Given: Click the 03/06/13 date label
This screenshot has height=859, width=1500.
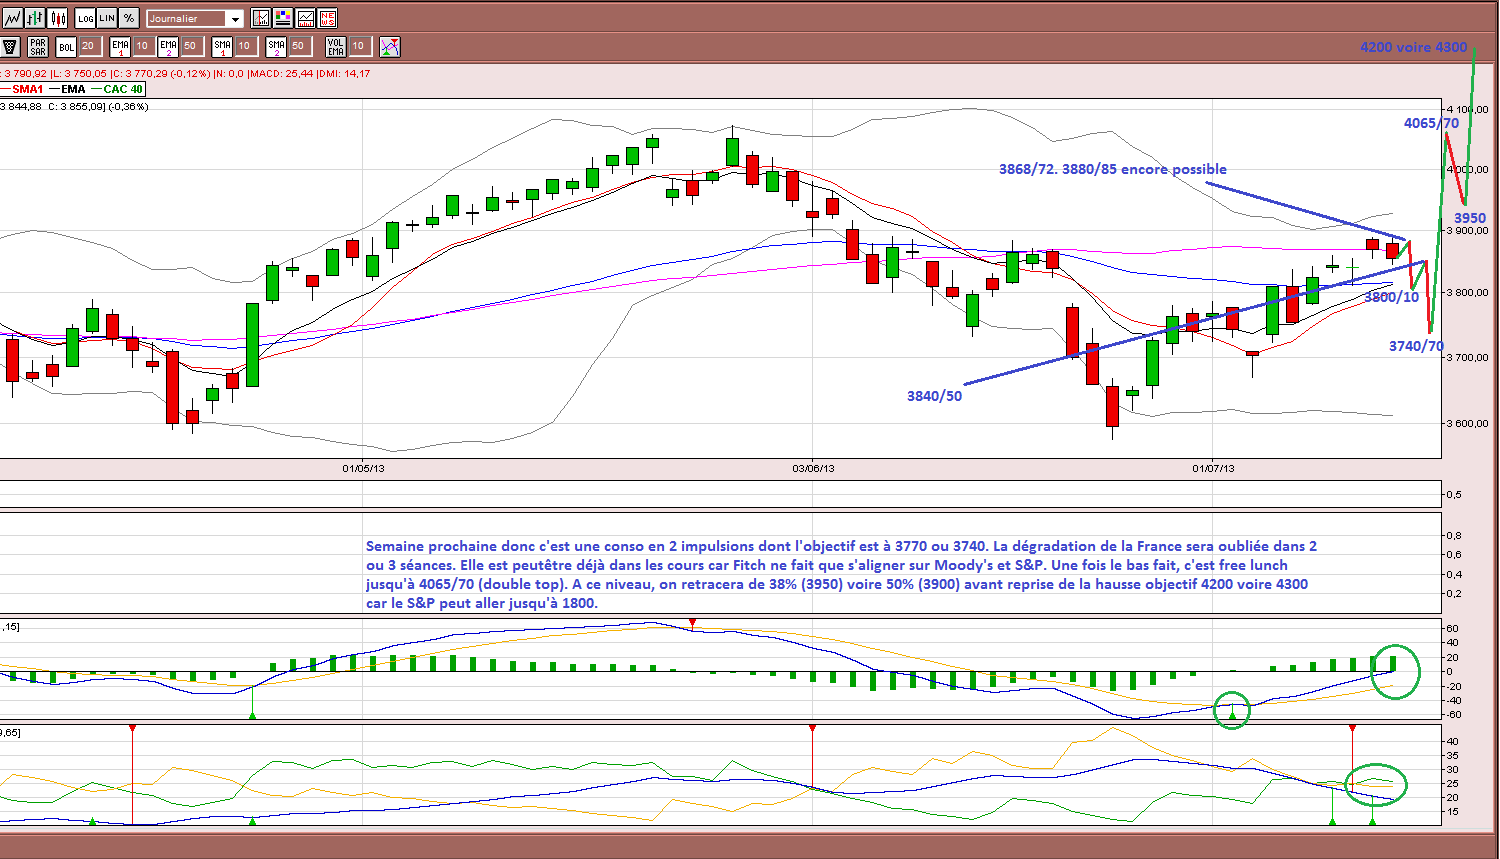Looking at the screenshot, I should click(813, 468).
